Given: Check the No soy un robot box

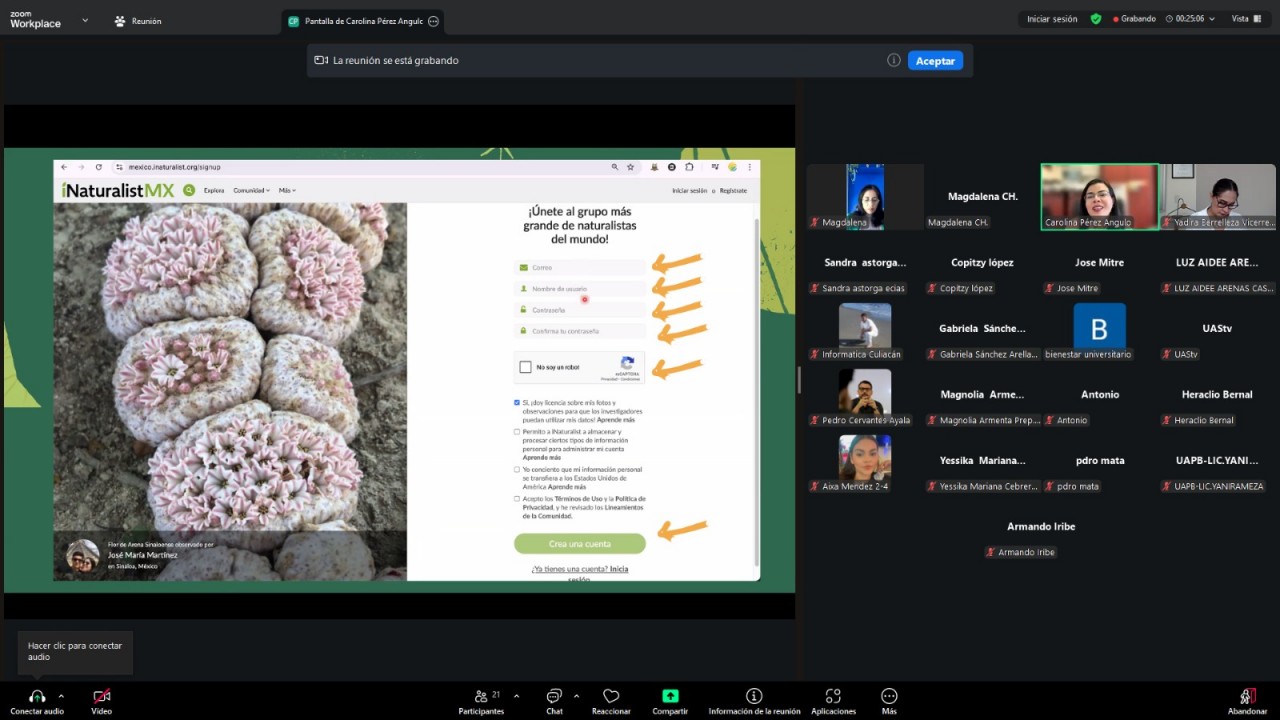Looking at the screenshot, I should [526, 367].
